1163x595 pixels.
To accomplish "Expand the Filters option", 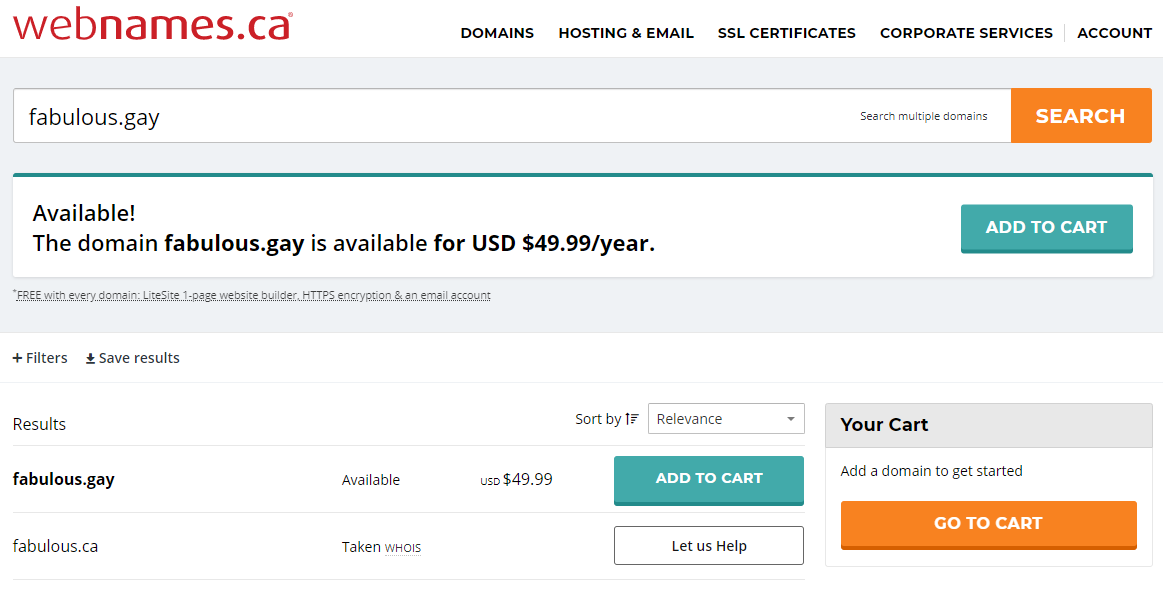I will pos(40,358).
